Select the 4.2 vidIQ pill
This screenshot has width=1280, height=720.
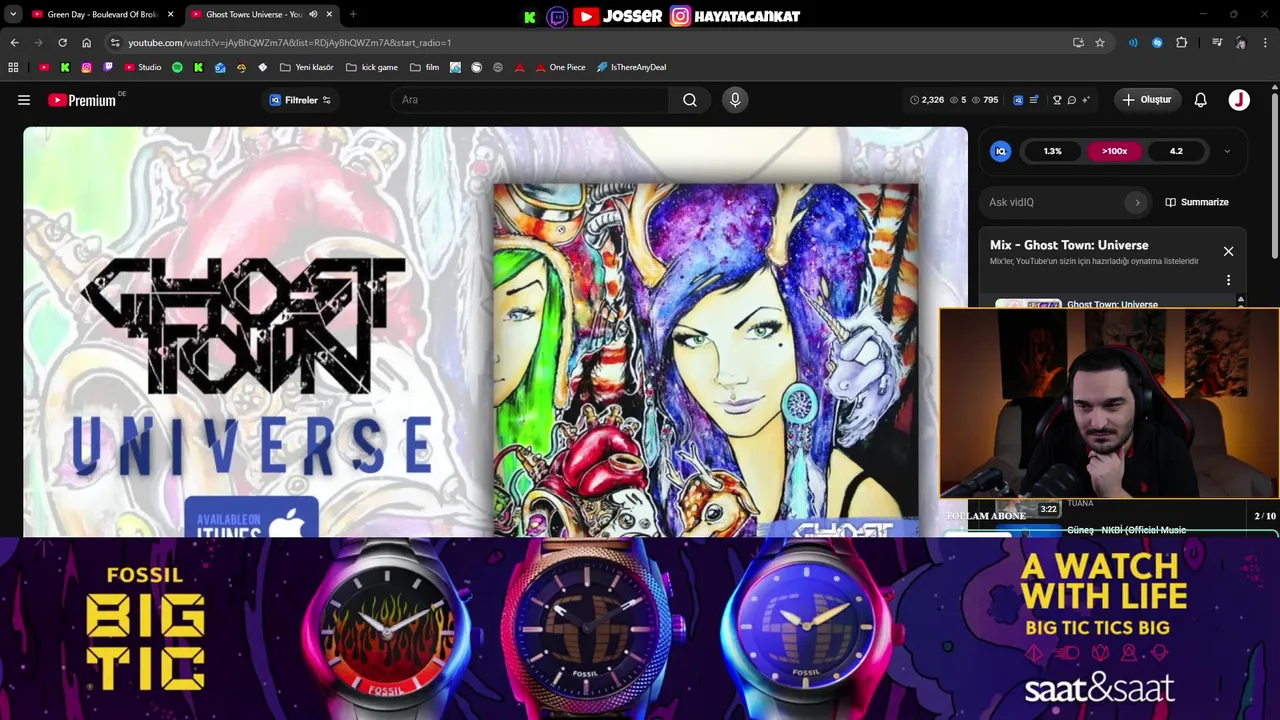click(1176, 151)
